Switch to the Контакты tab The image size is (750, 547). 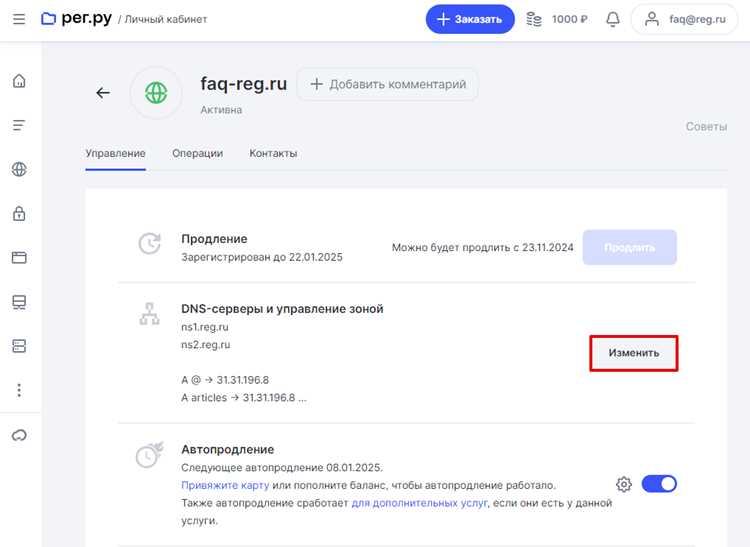273,153
